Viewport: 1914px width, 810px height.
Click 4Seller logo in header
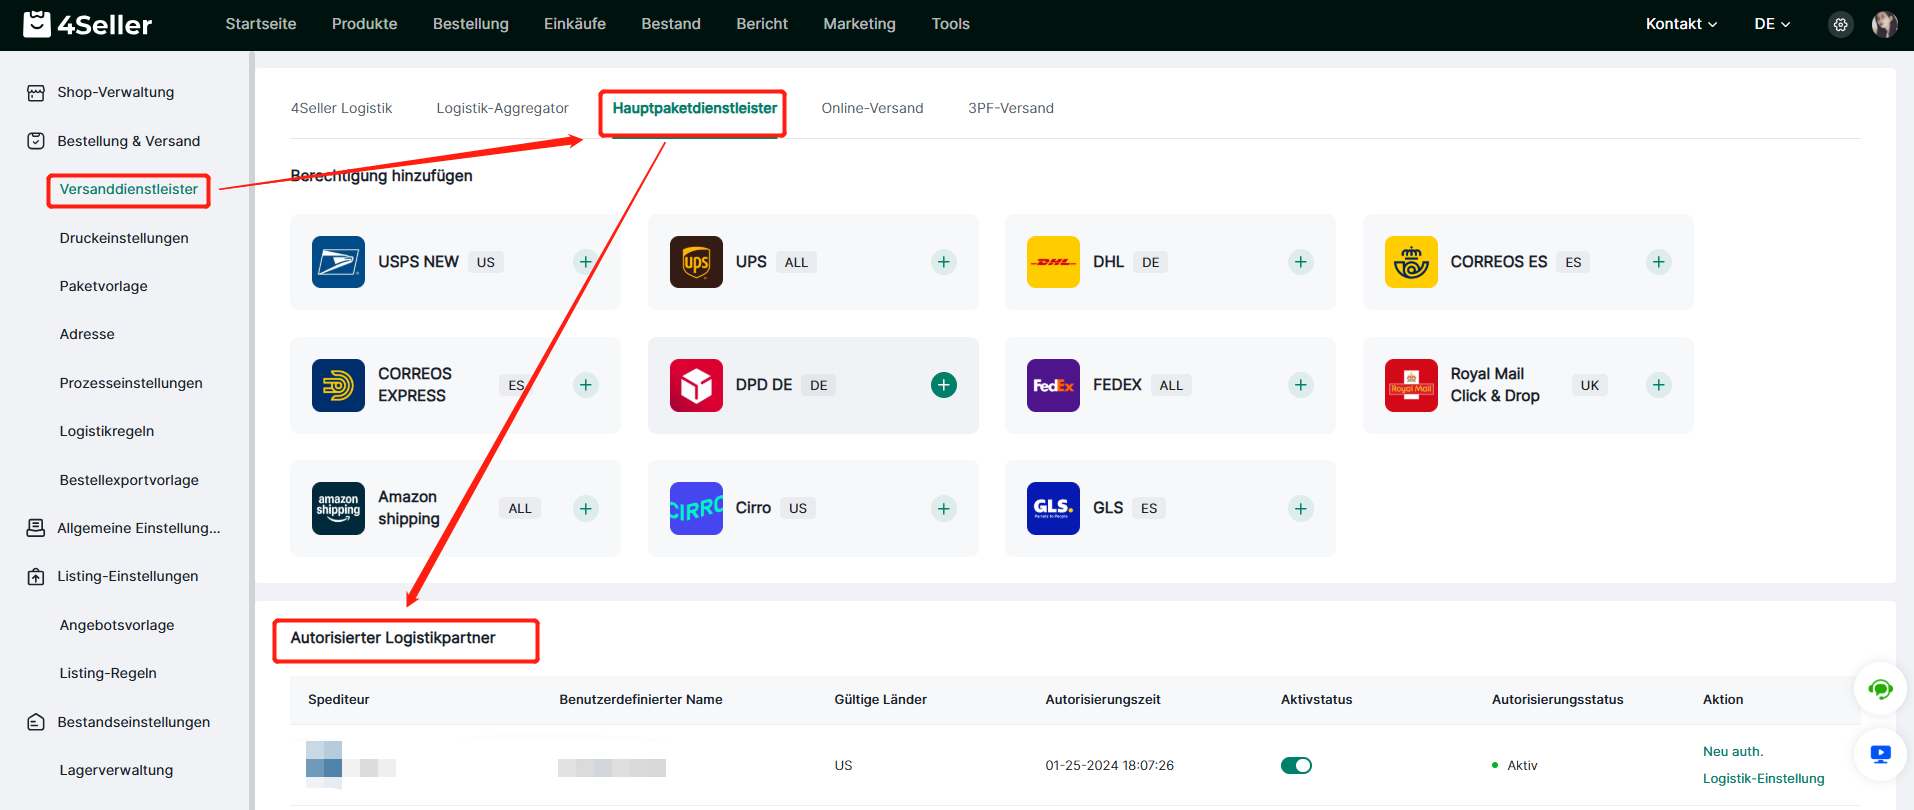coord(88,24)
